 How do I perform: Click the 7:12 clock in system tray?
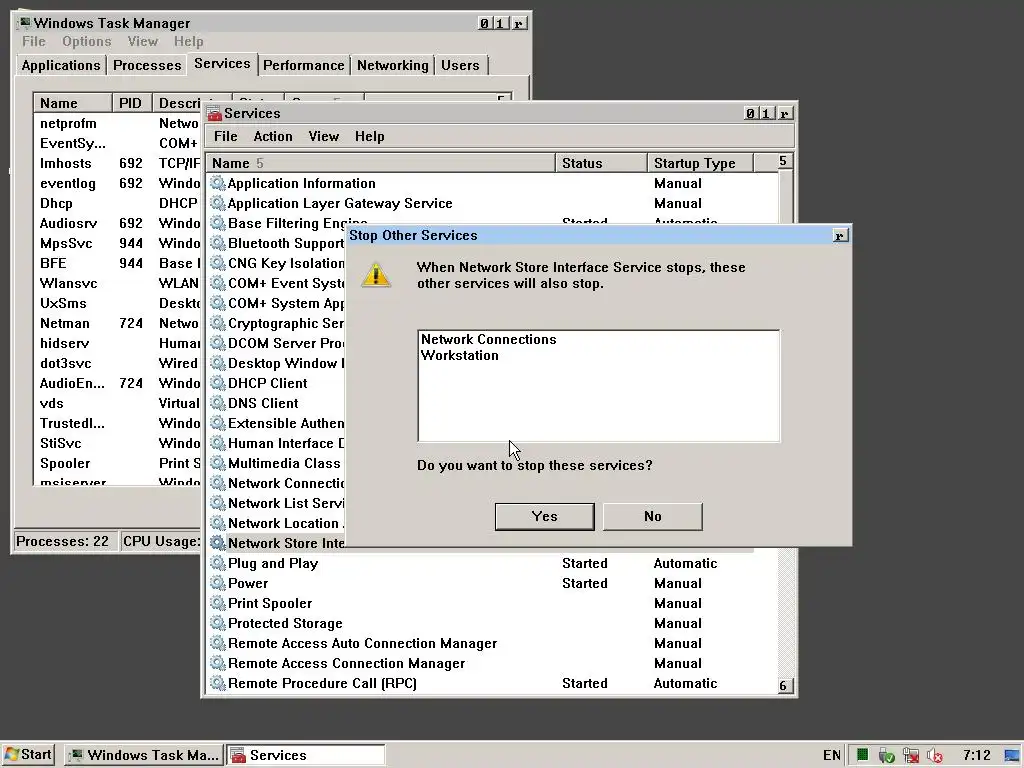pyautogui.click(x=977, y=756)
